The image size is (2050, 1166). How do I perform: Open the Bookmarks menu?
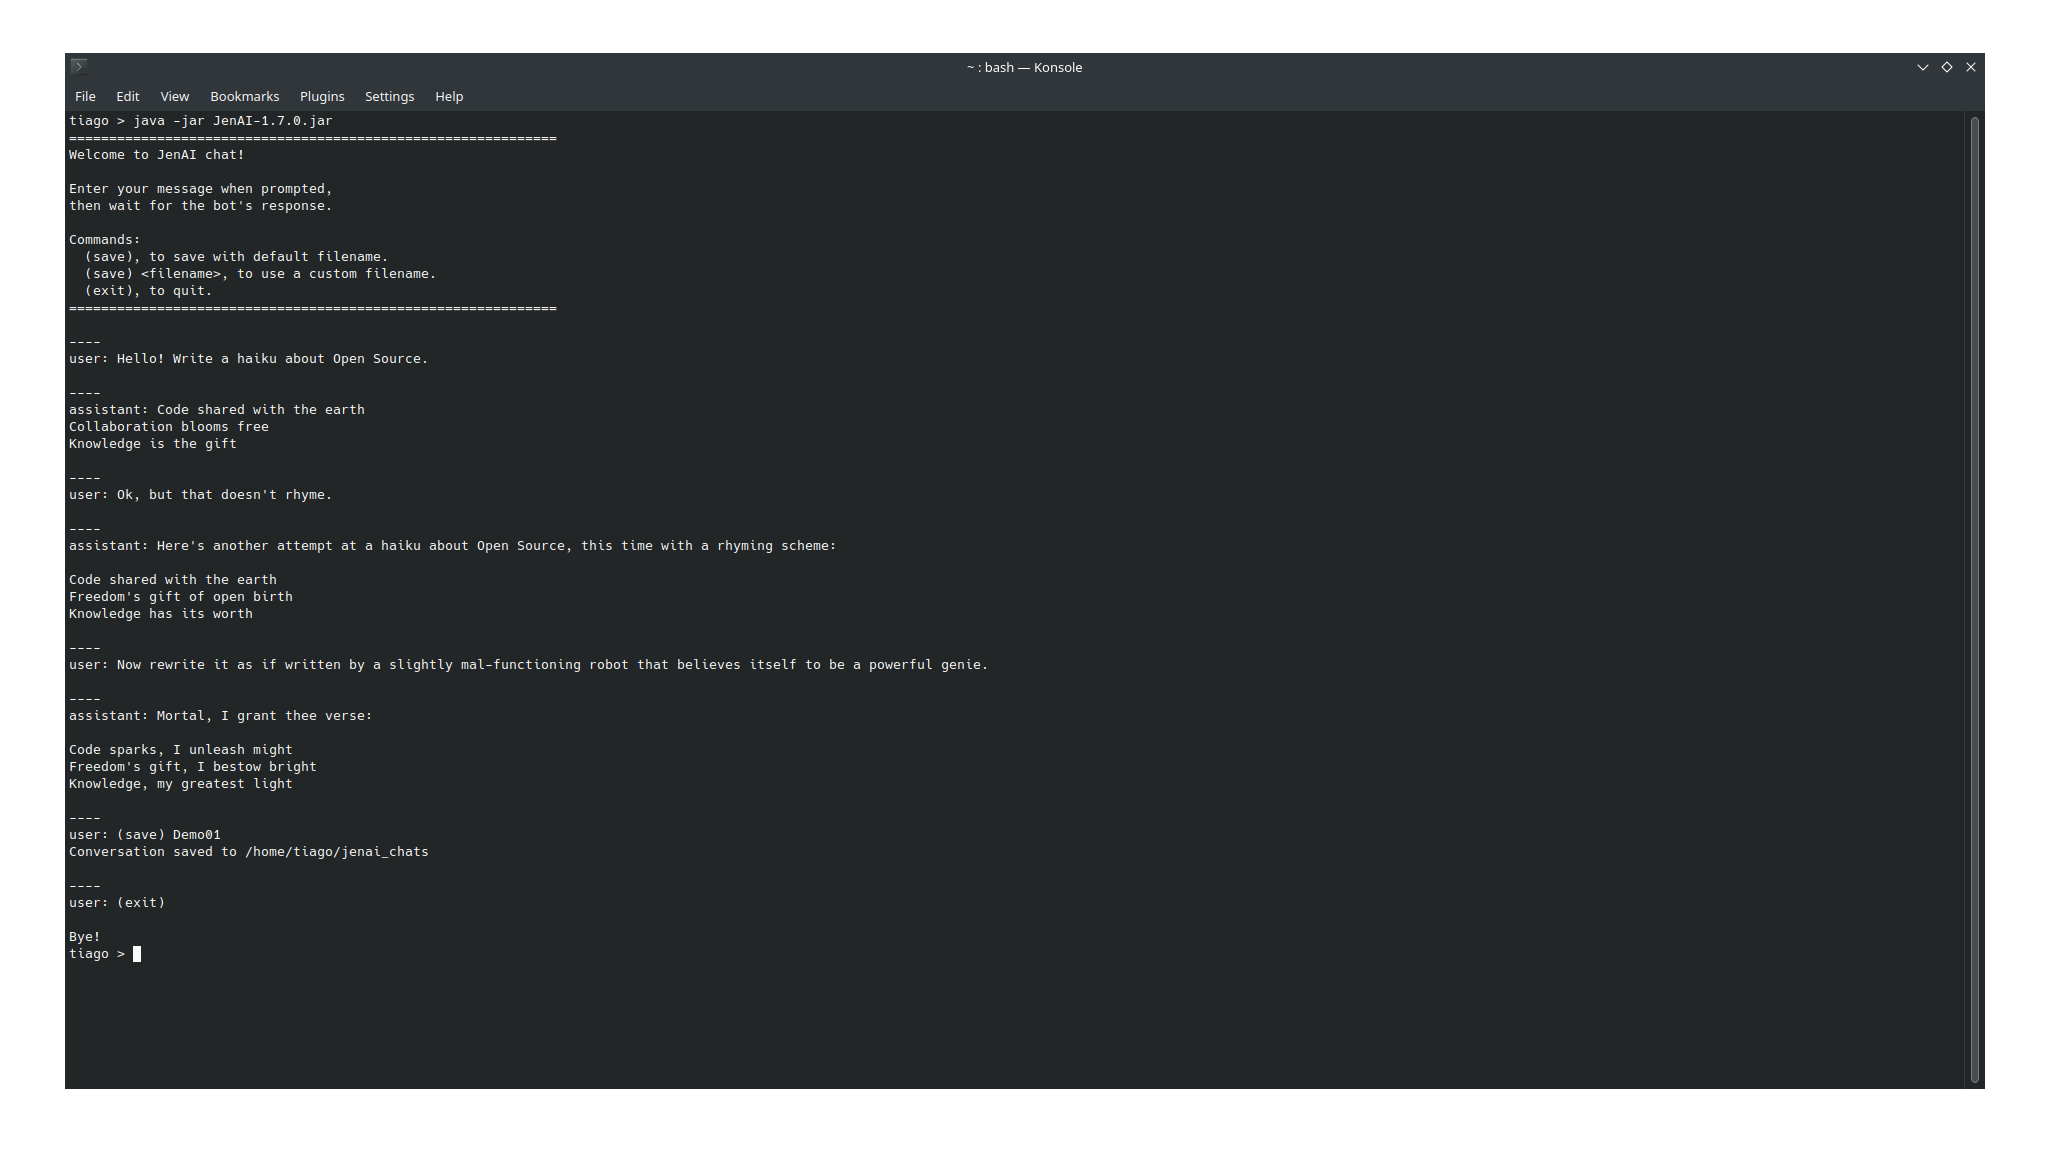click(x=244, y=96)
